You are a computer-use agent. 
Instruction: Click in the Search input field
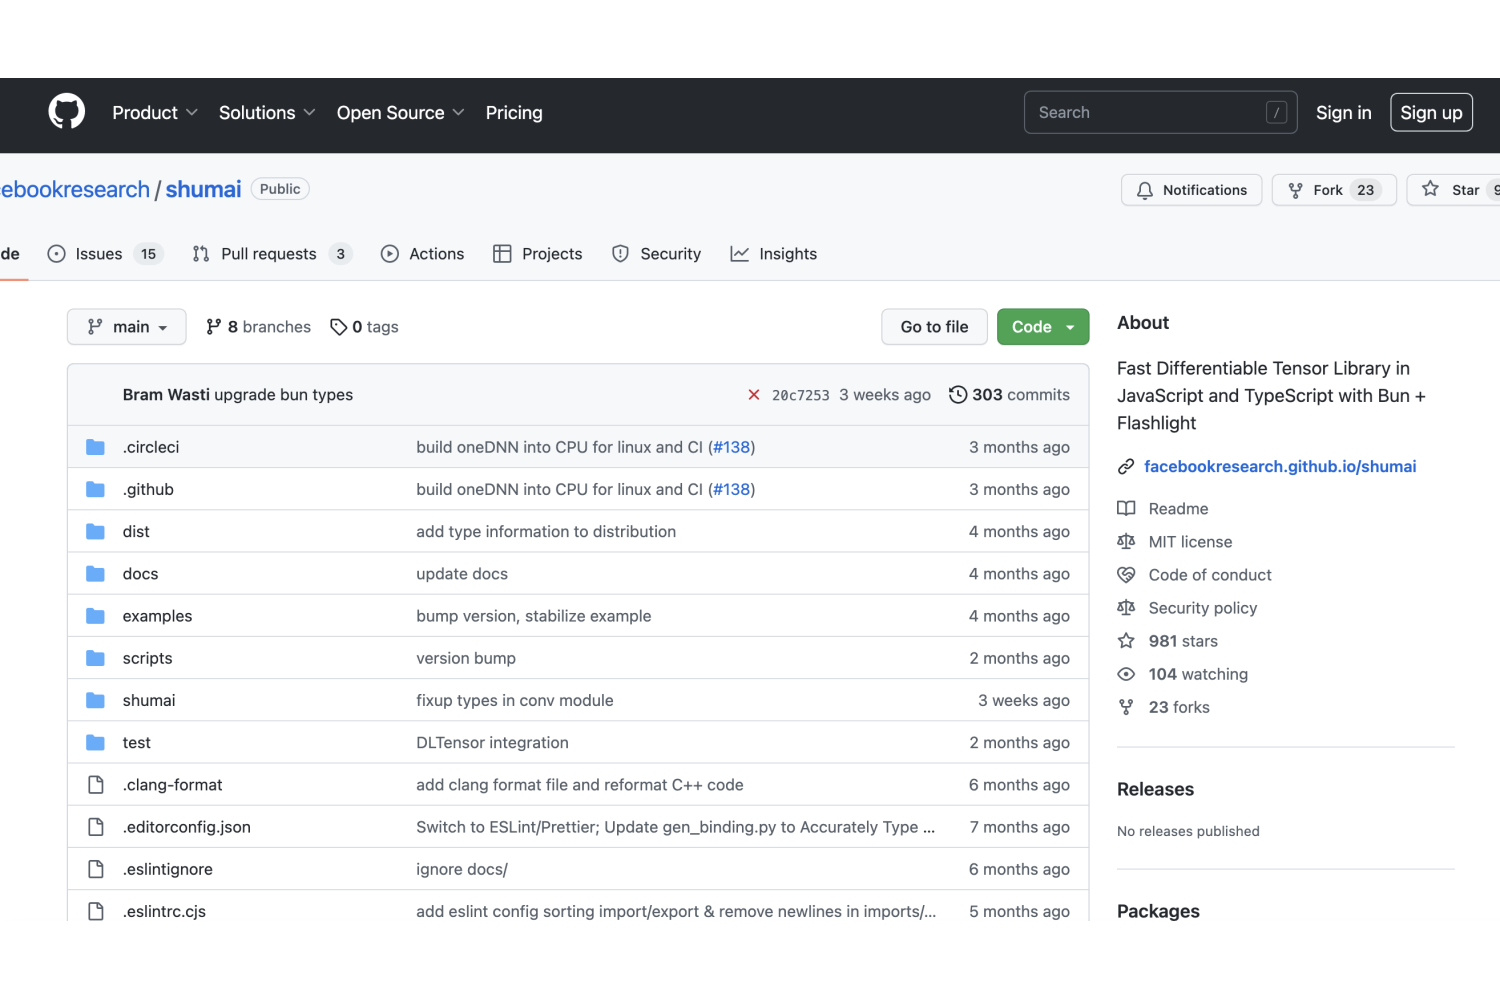pyautogui.click(x=1160, y=112)
